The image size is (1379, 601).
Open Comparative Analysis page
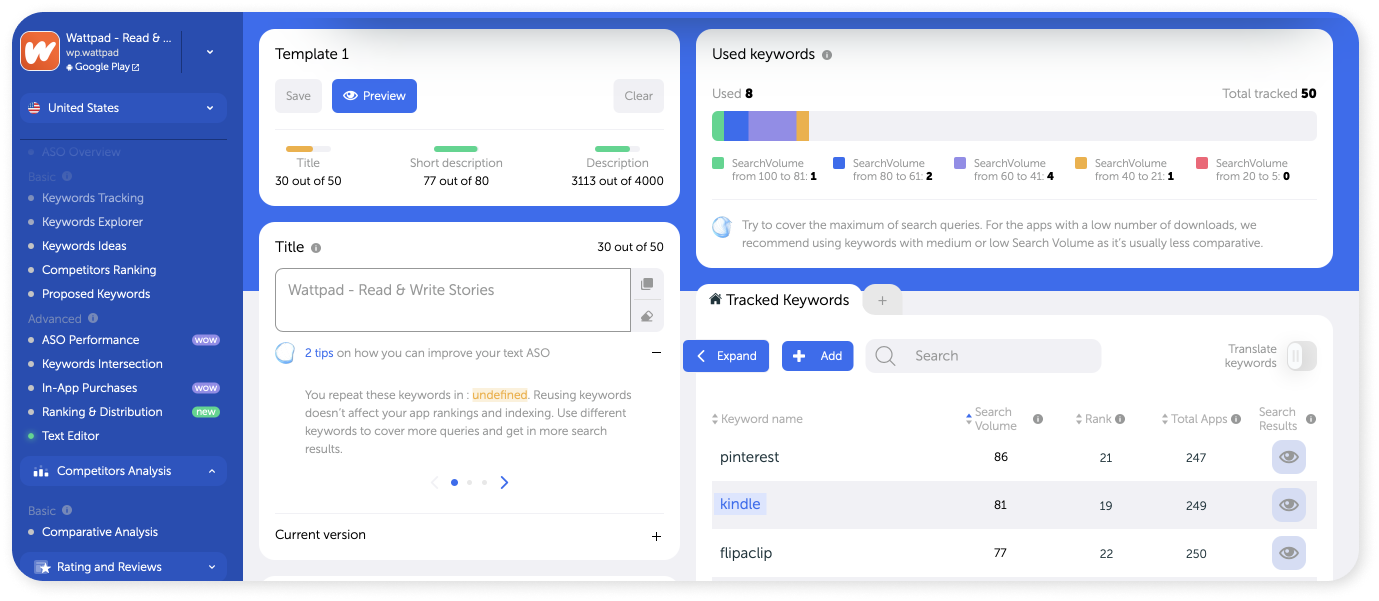(100, 532)
